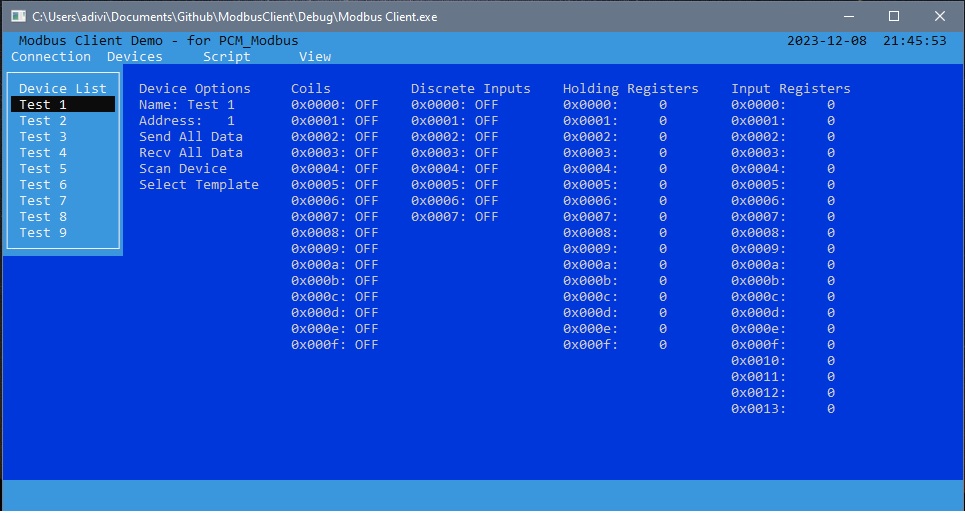The image size is (965, 516).
Task: Open Select Template option
Action: point(199,185)
